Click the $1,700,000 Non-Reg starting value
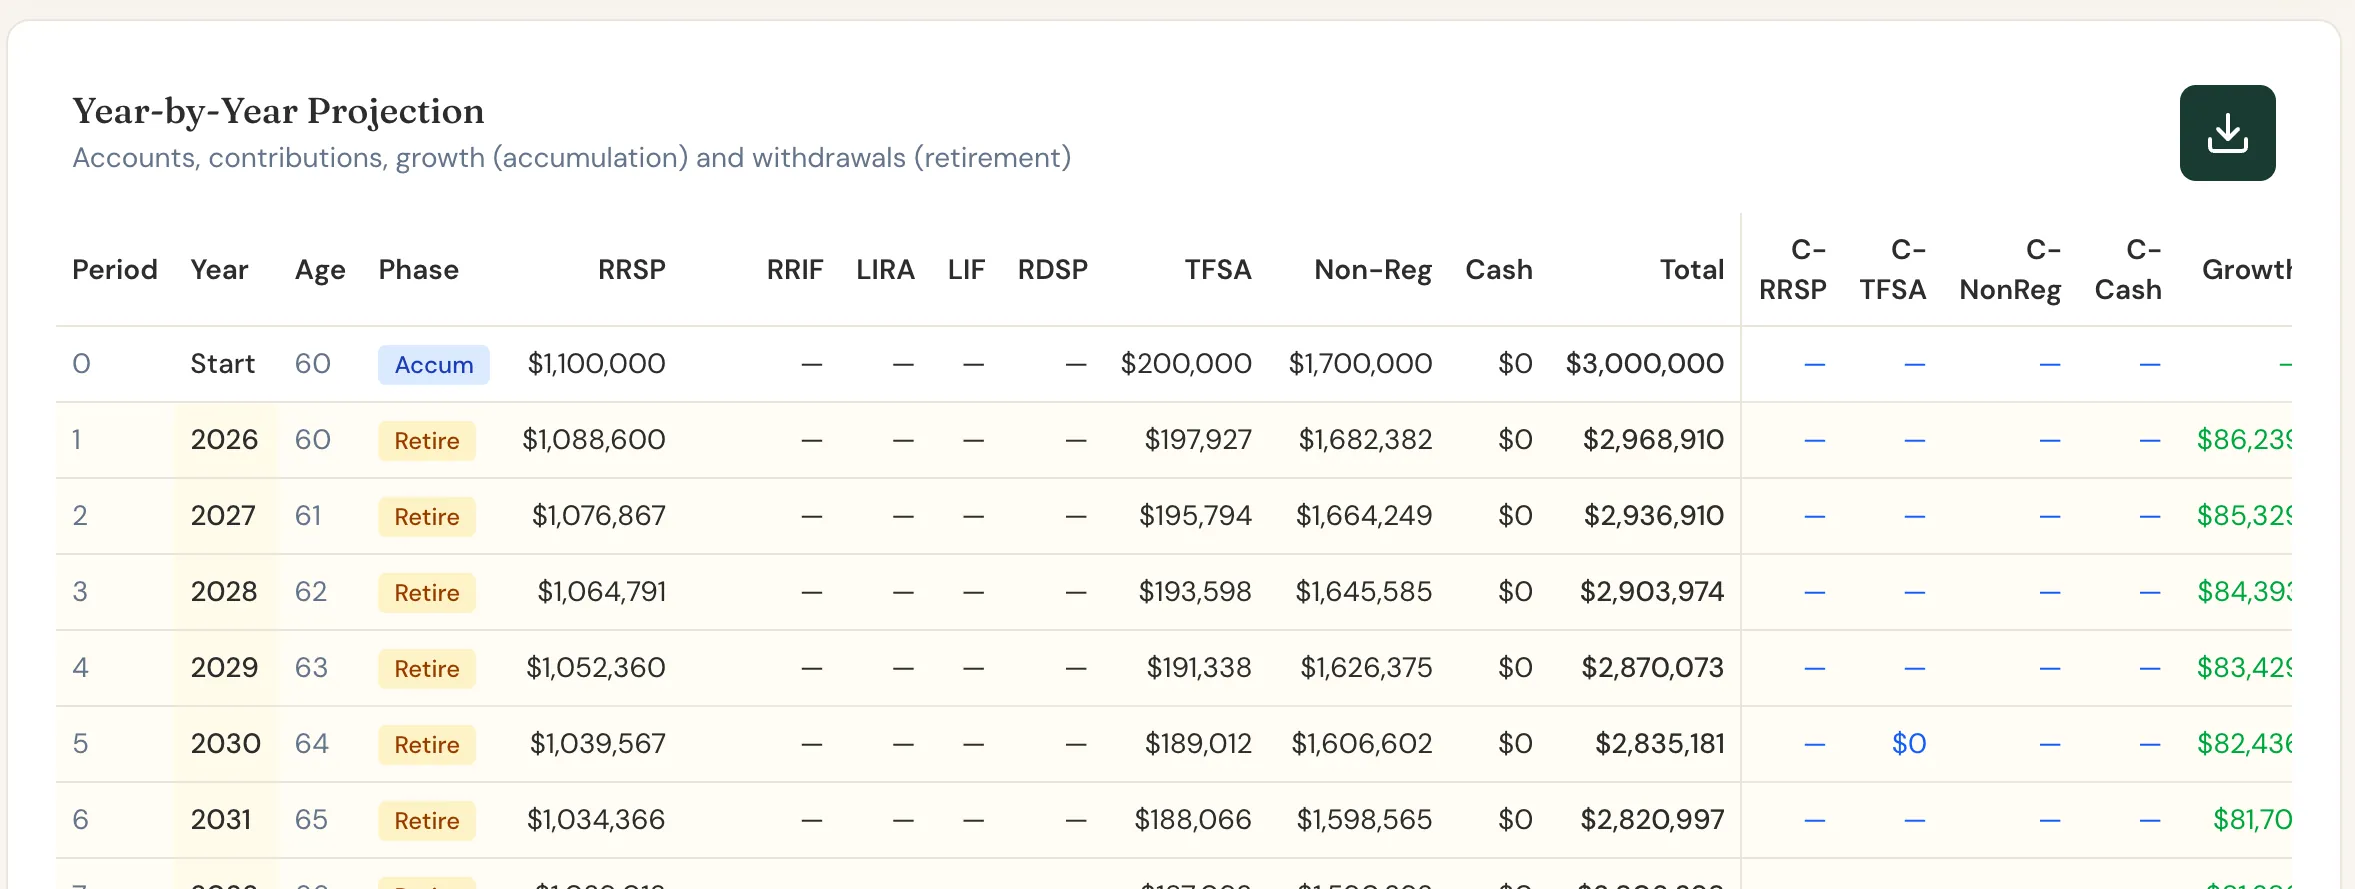 [1360, 364]
